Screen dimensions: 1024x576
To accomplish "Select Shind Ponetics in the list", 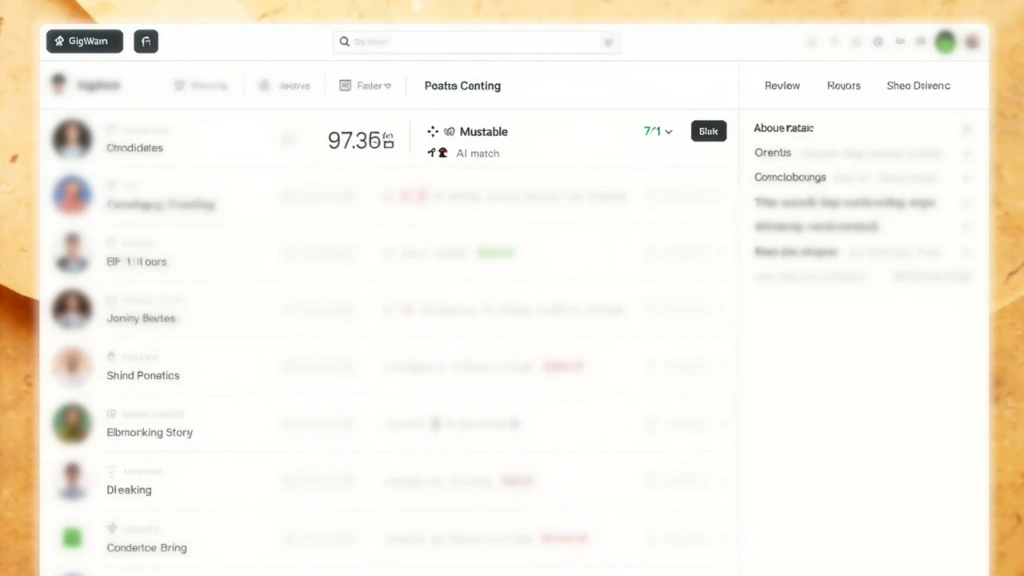I will pos(143,376).
